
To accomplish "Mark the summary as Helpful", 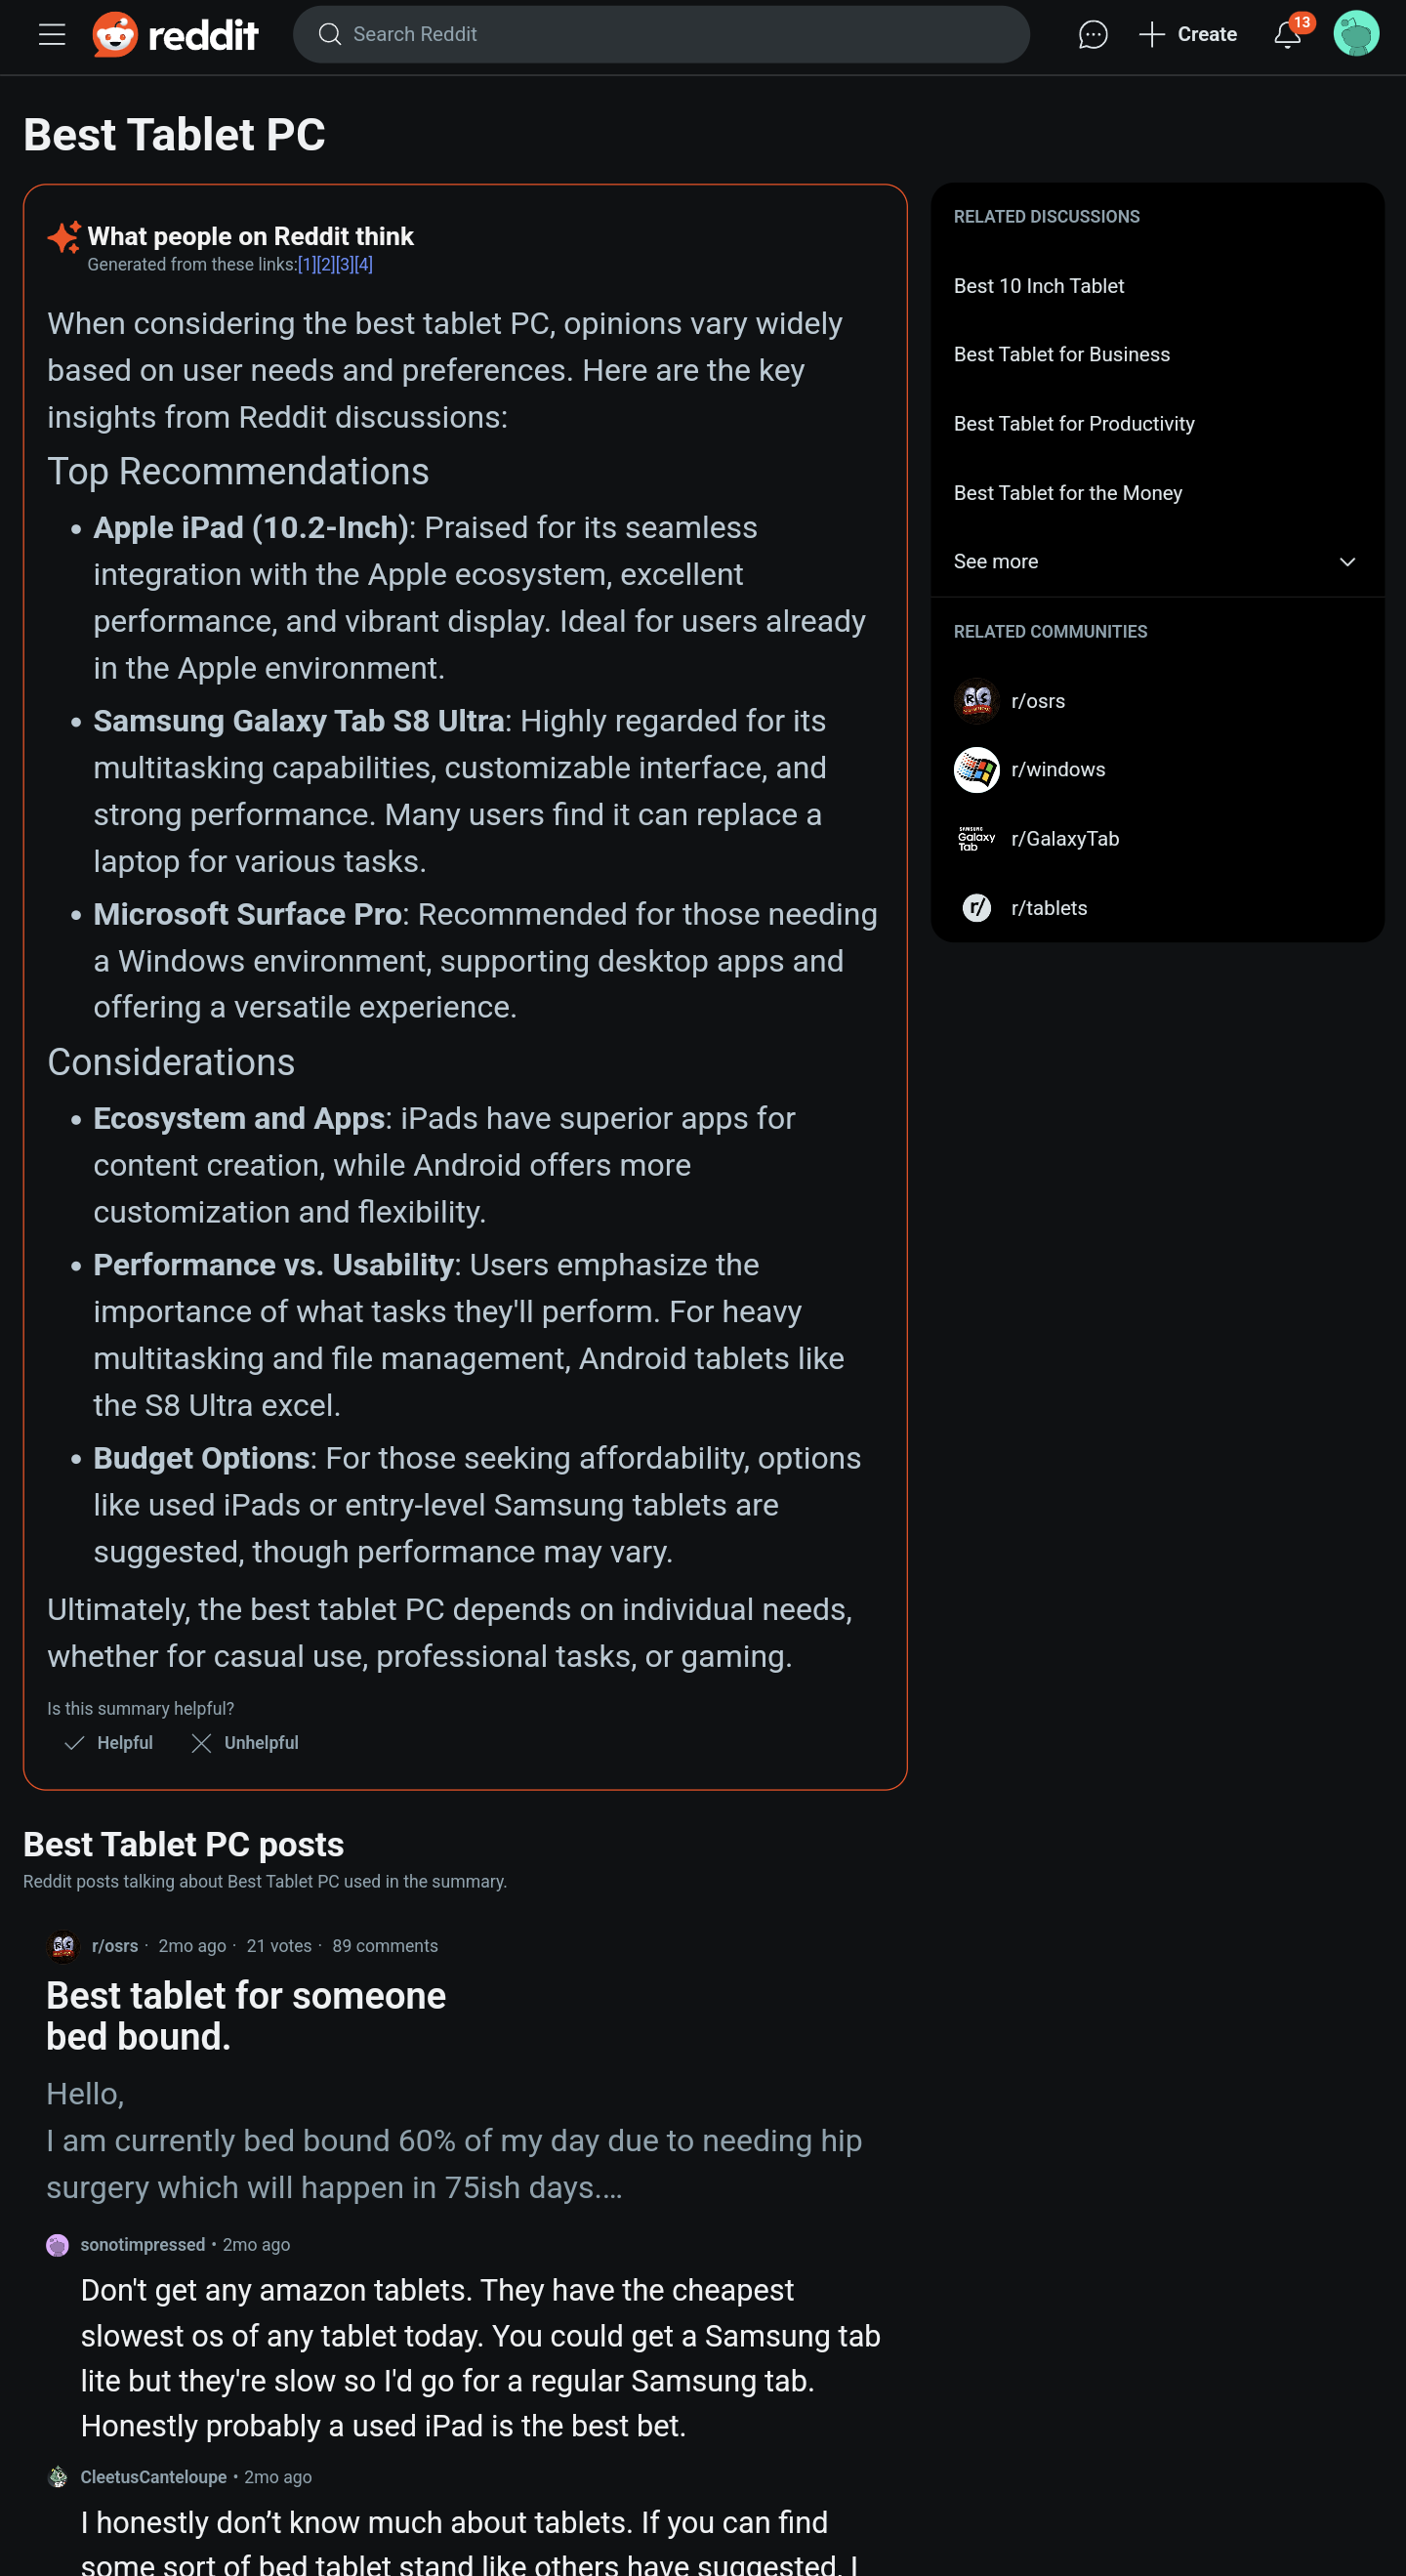I will coord(109,1743).
